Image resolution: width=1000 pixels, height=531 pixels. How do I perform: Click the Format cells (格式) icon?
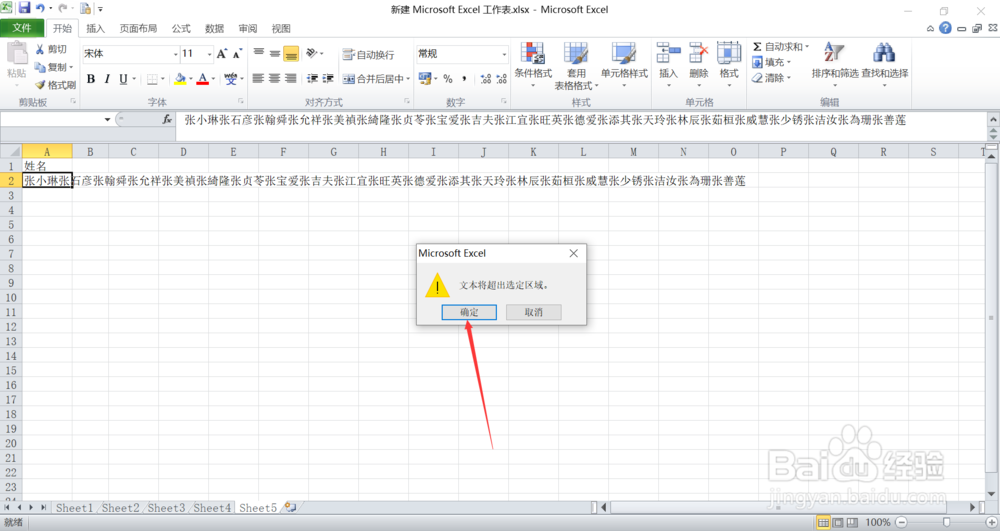coord(729,54)
